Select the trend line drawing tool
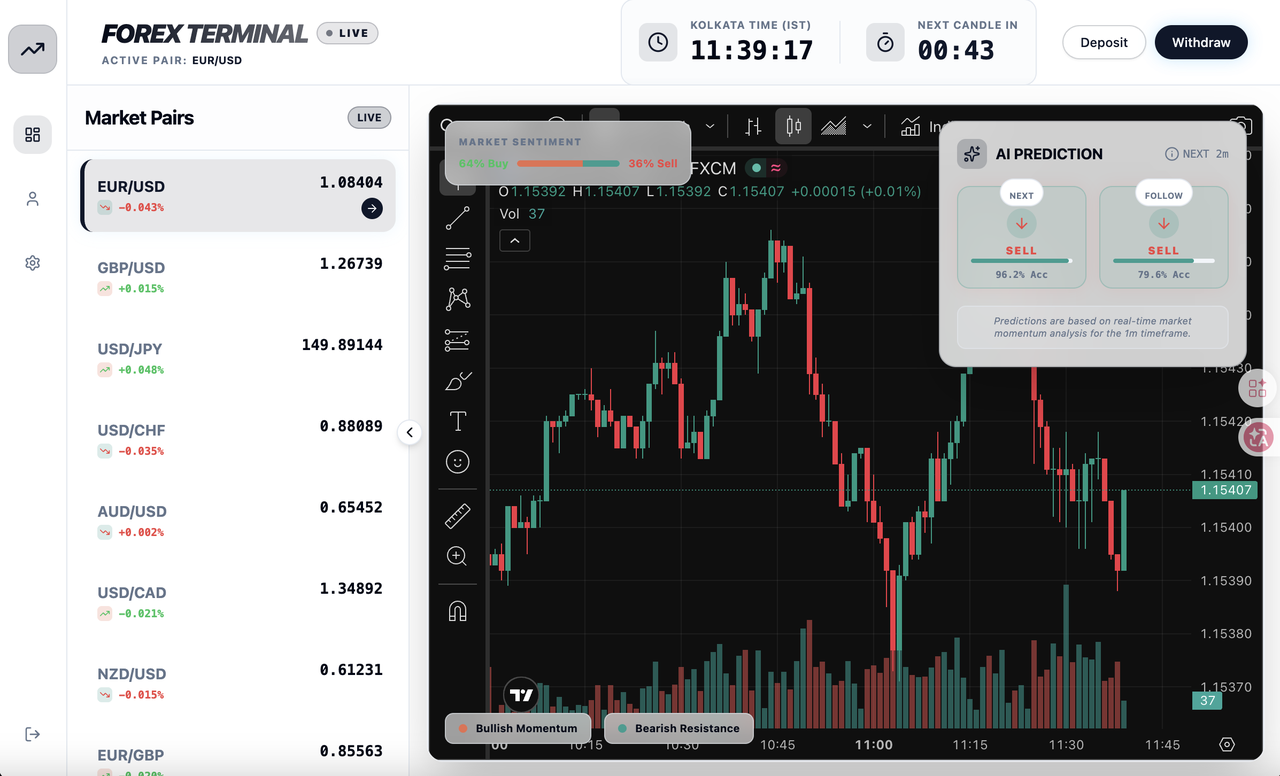 click(458, 218)
